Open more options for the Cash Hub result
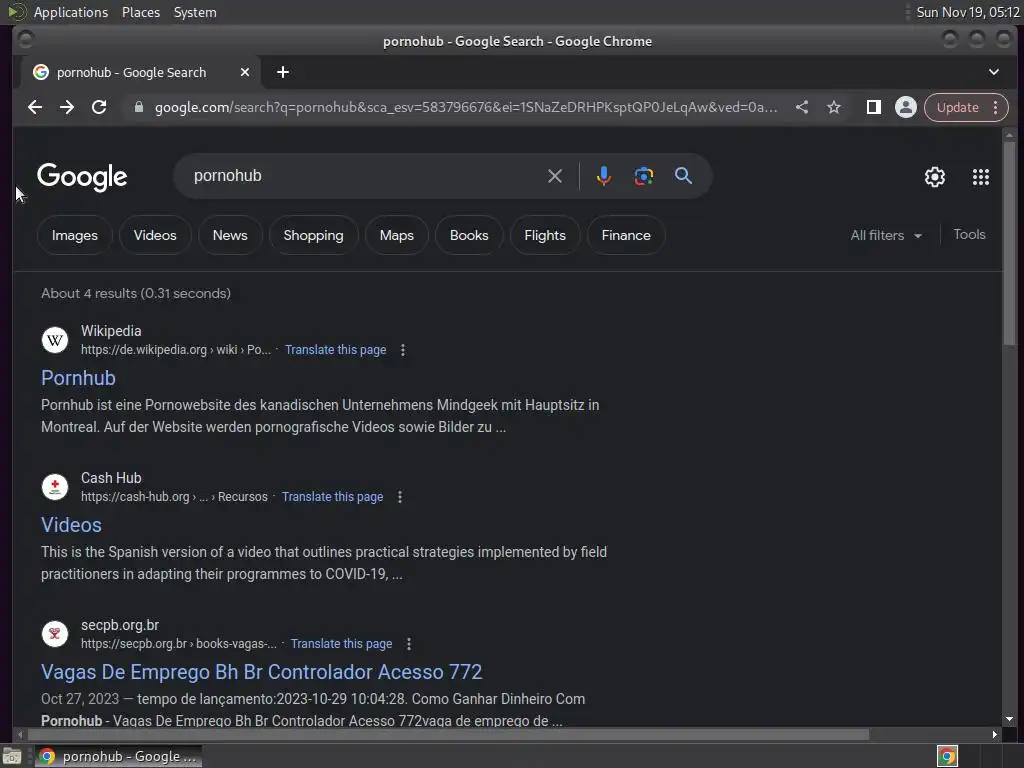This screenshot has width=1024, height=768. click(x=400, y=497)
